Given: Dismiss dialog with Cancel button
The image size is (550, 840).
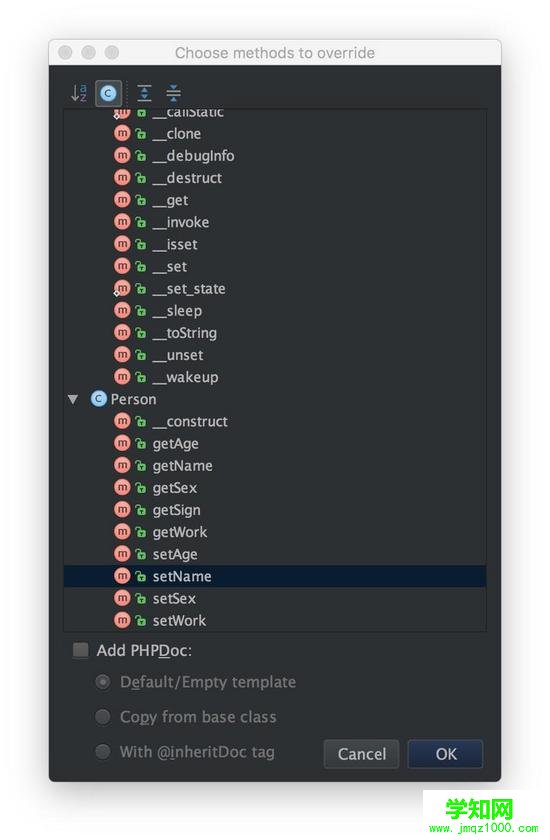Looking at the screenshot, I should click(x=361, y=754).
